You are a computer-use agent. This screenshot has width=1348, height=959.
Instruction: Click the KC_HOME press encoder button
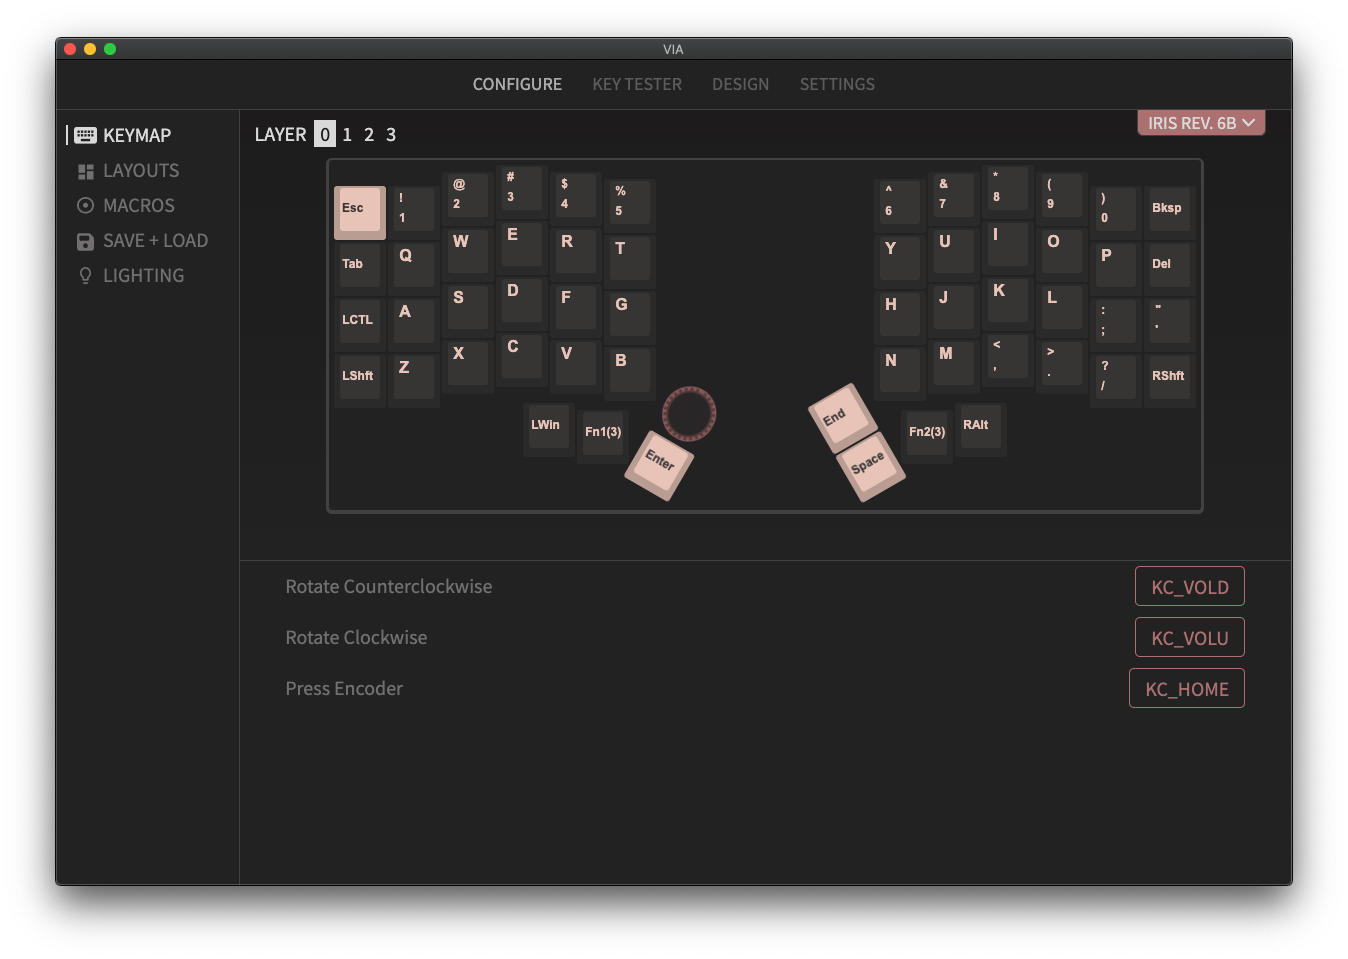click(1186, 689)
